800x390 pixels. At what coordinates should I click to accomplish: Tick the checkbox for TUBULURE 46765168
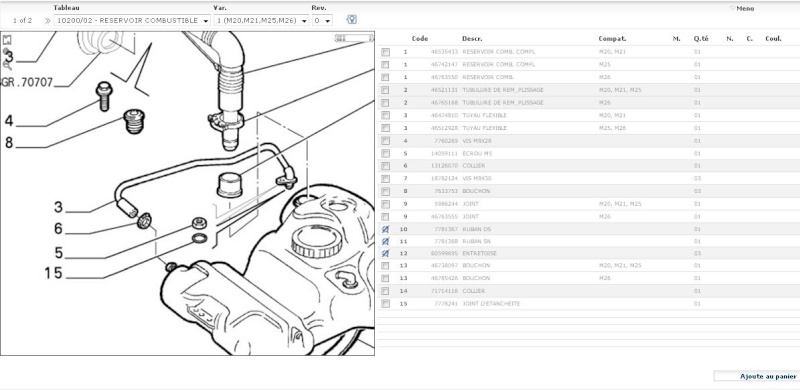(385, 103)
